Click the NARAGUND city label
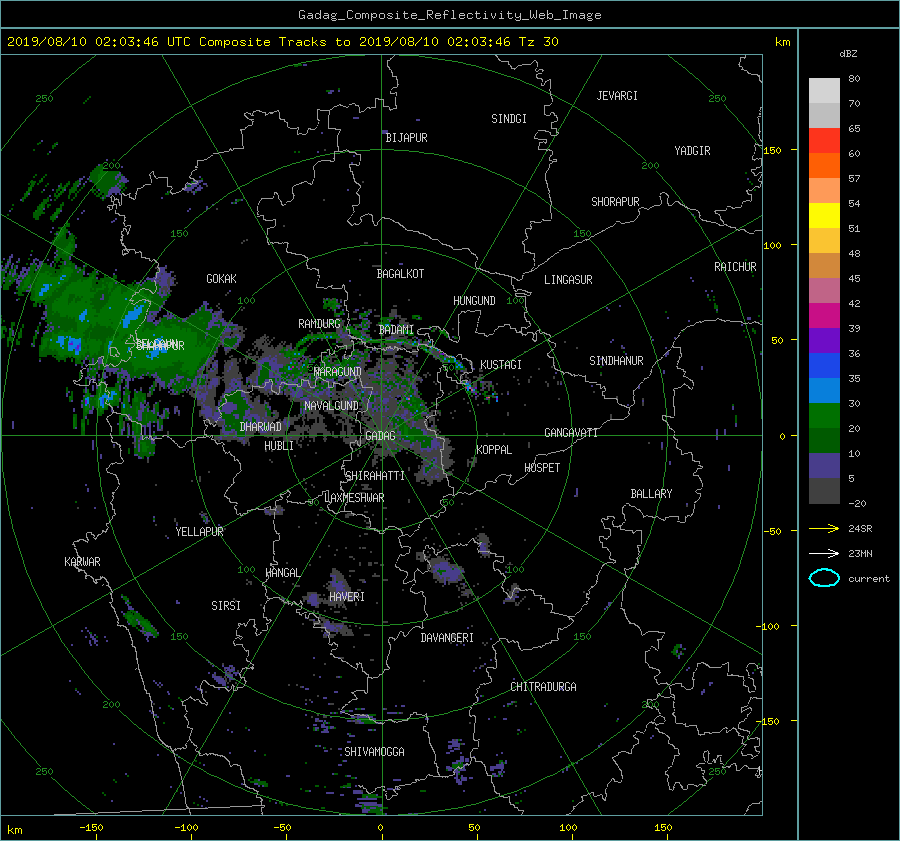The width and height of the screenshot is (900, 841). tap(338, 372)
